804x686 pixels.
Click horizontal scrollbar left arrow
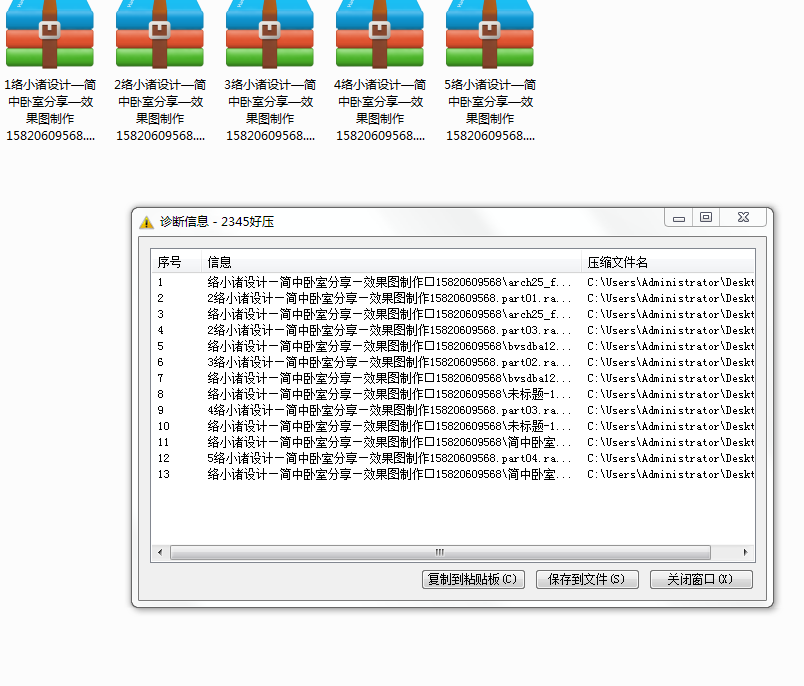(x=160, y=552)
